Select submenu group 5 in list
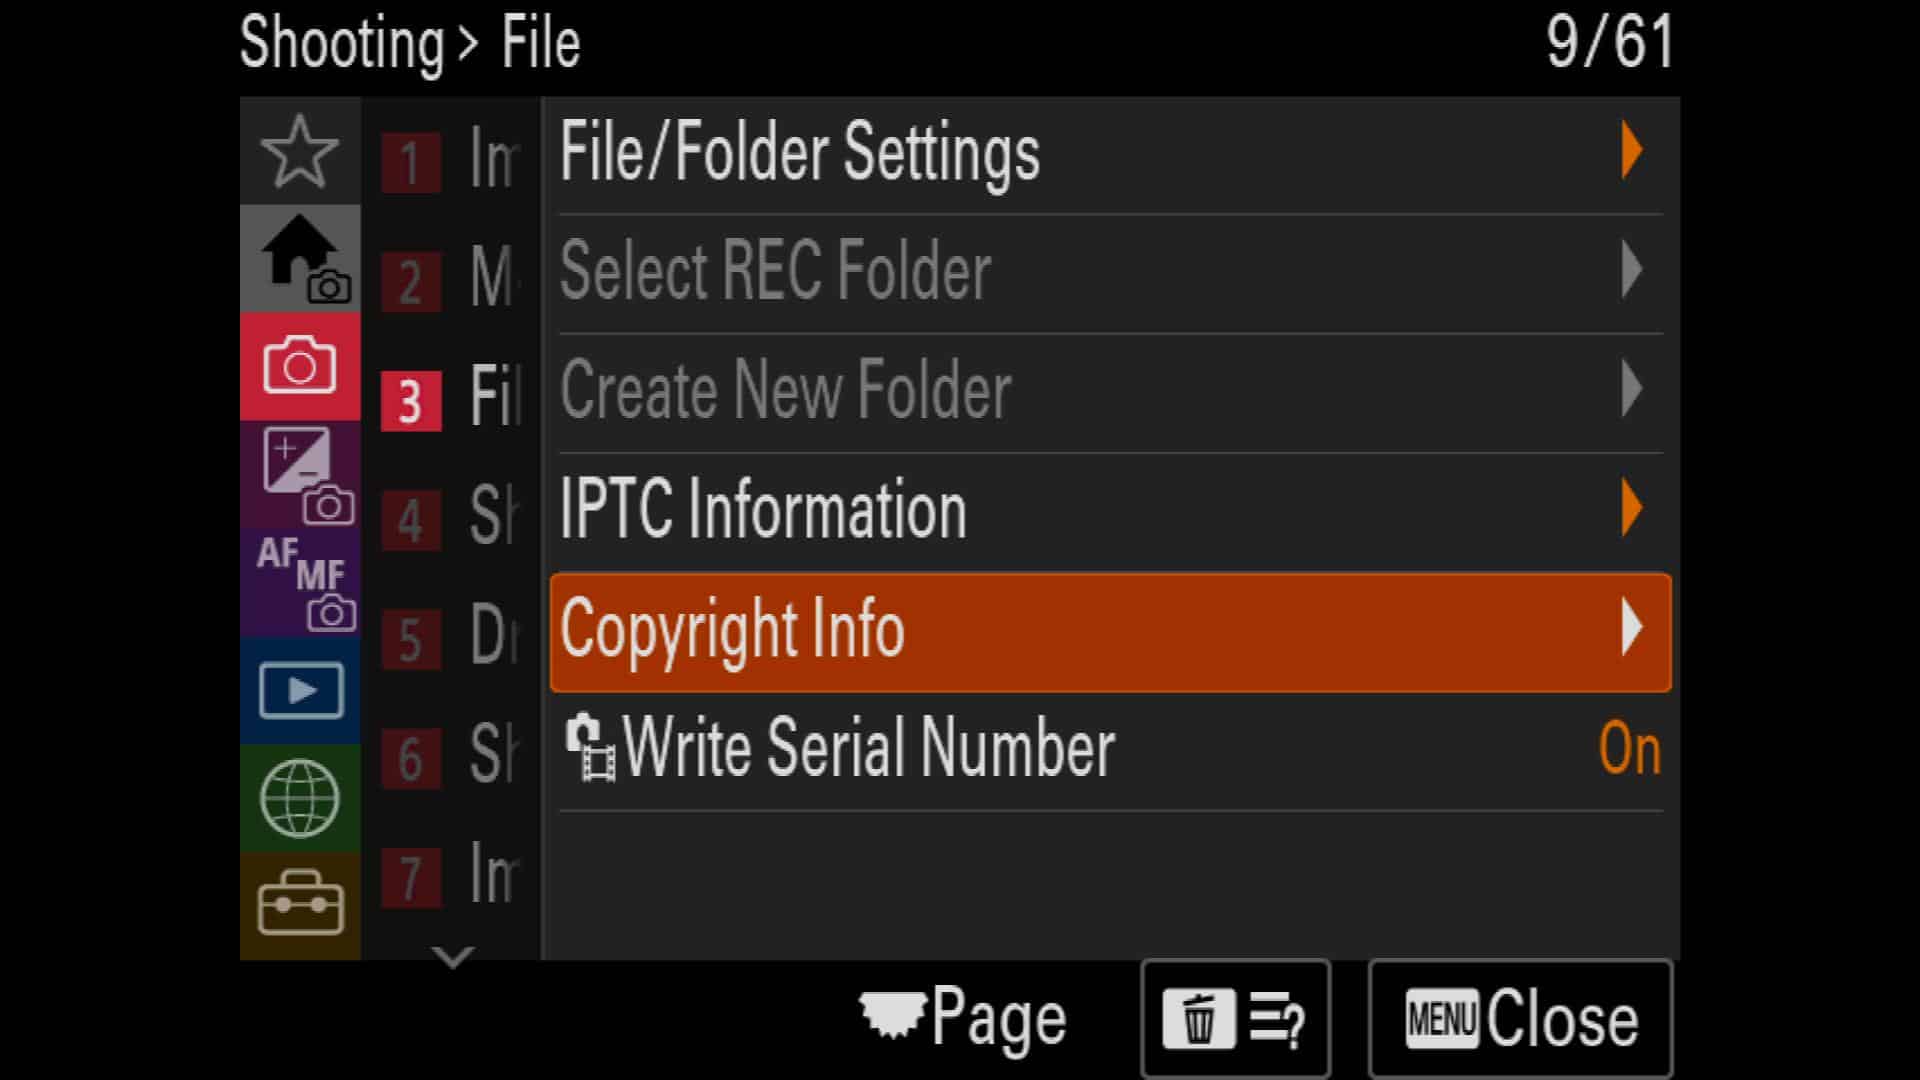The width and height of the screenshot is (1920, 1080). 451,636
